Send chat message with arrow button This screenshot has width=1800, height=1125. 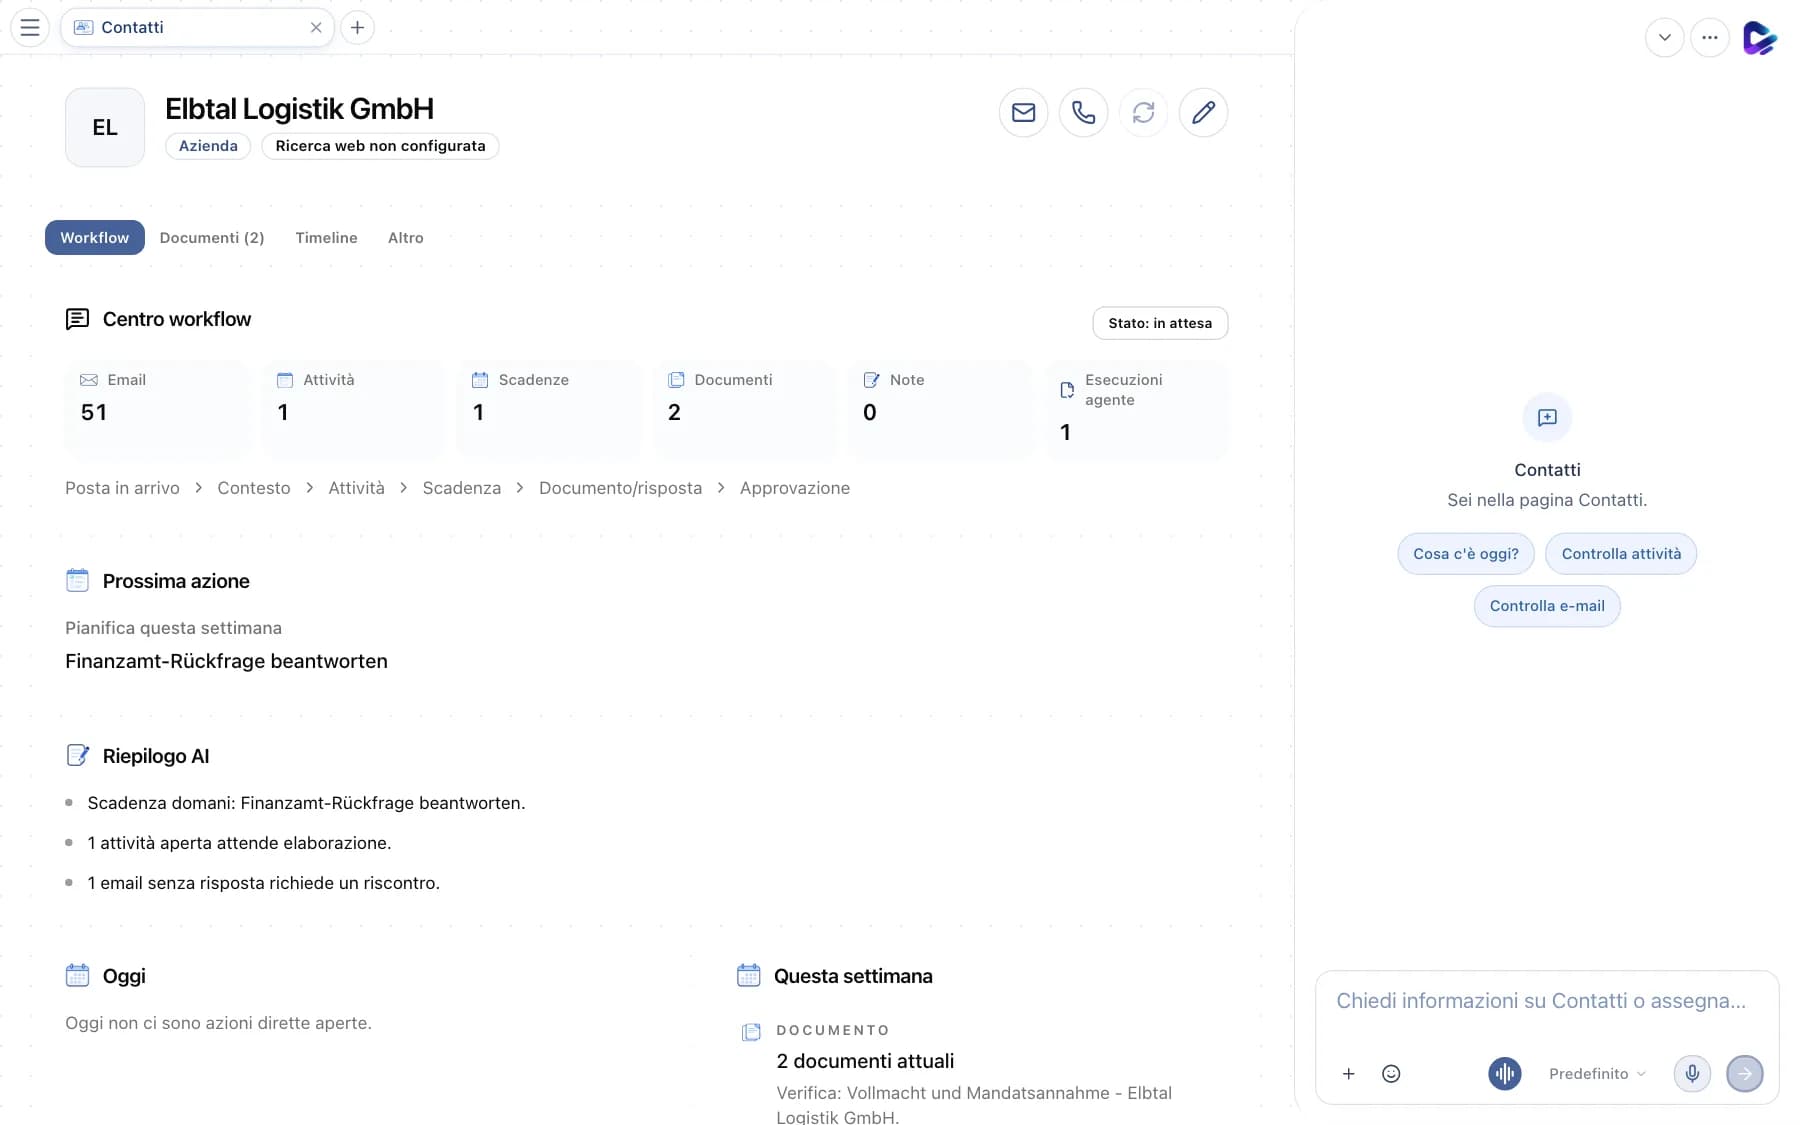(x=1745, y=1073)
